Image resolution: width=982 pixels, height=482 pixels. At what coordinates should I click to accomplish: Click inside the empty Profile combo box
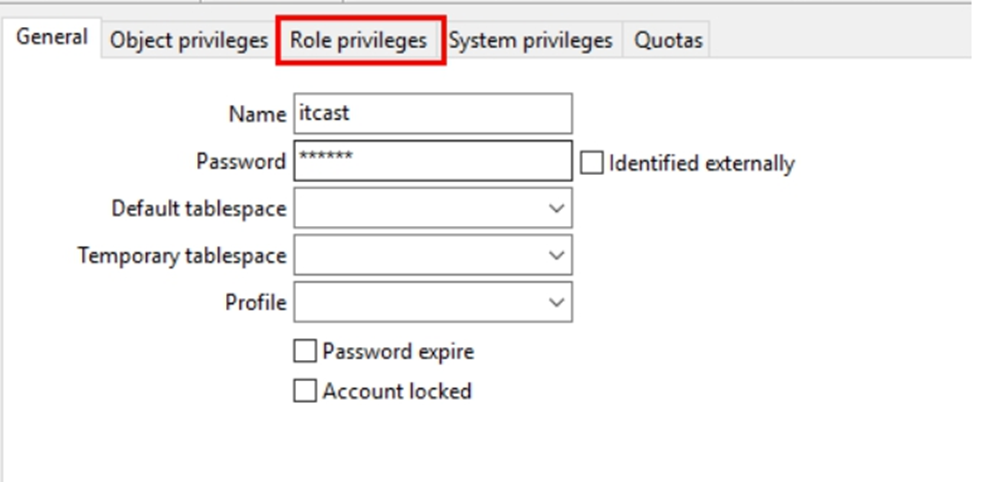coord(433,302)
